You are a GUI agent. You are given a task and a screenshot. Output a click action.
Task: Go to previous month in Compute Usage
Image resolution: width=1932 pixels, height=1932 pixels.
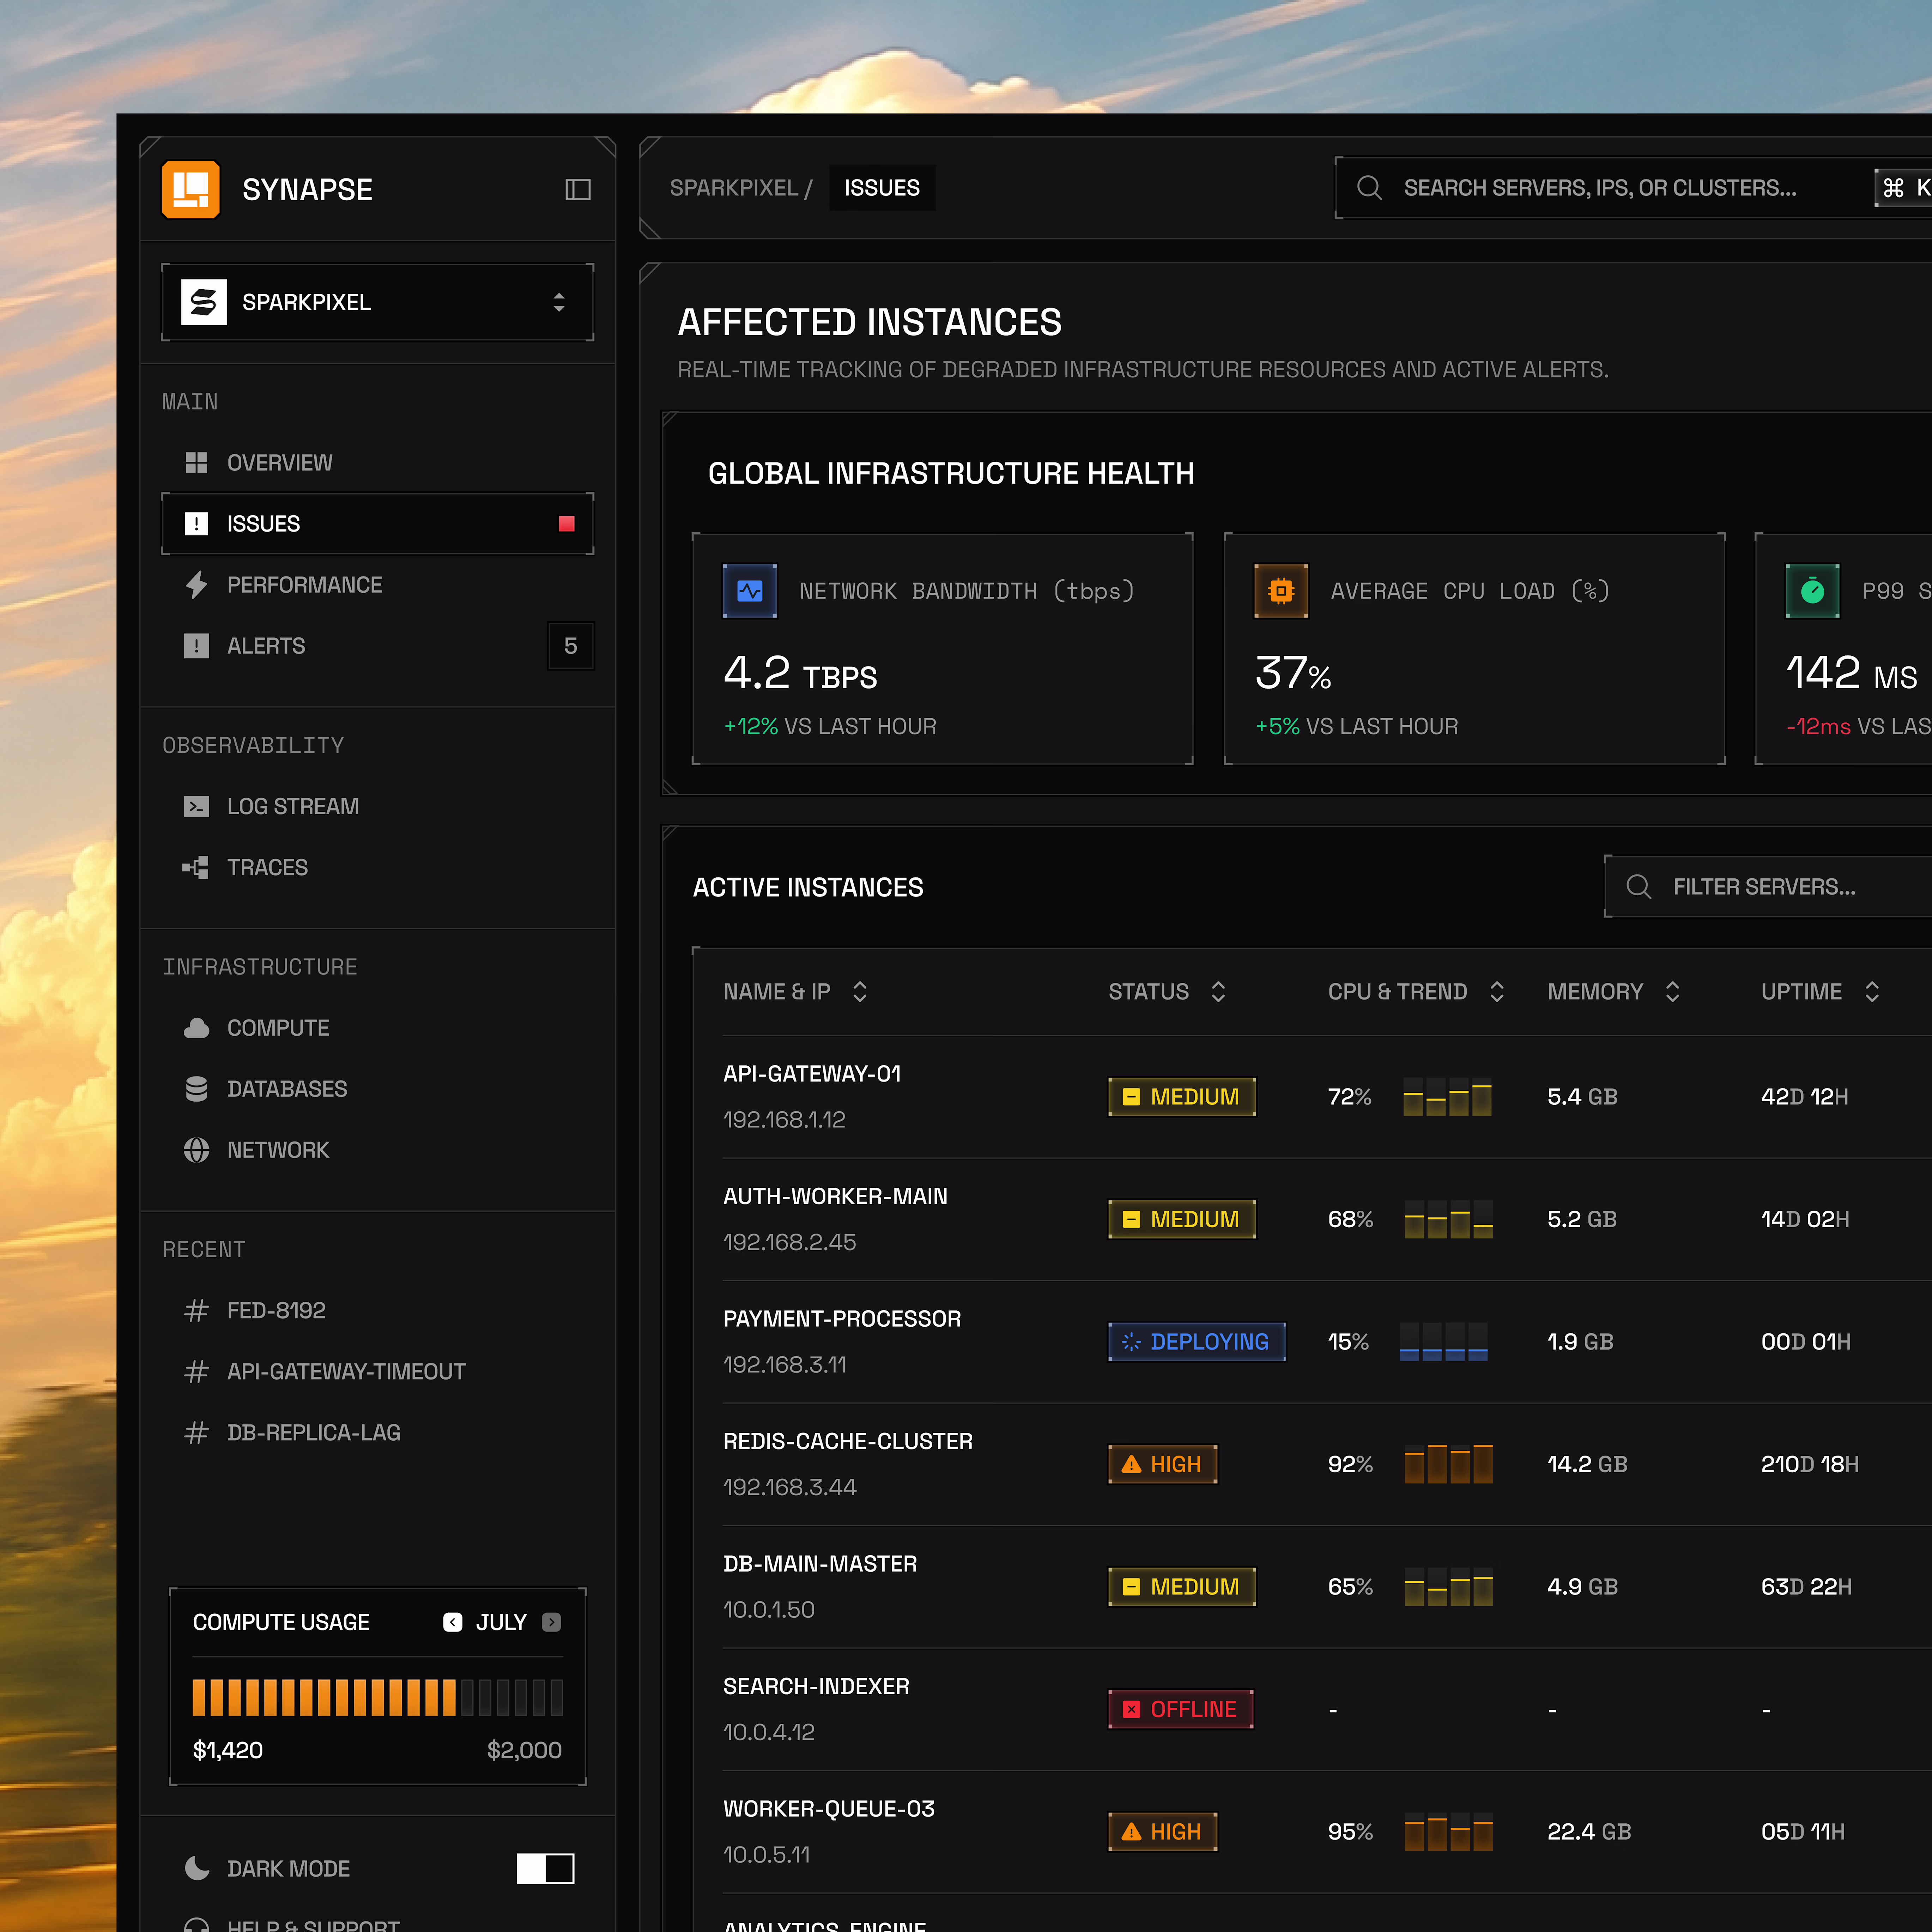coord(453,1622)
